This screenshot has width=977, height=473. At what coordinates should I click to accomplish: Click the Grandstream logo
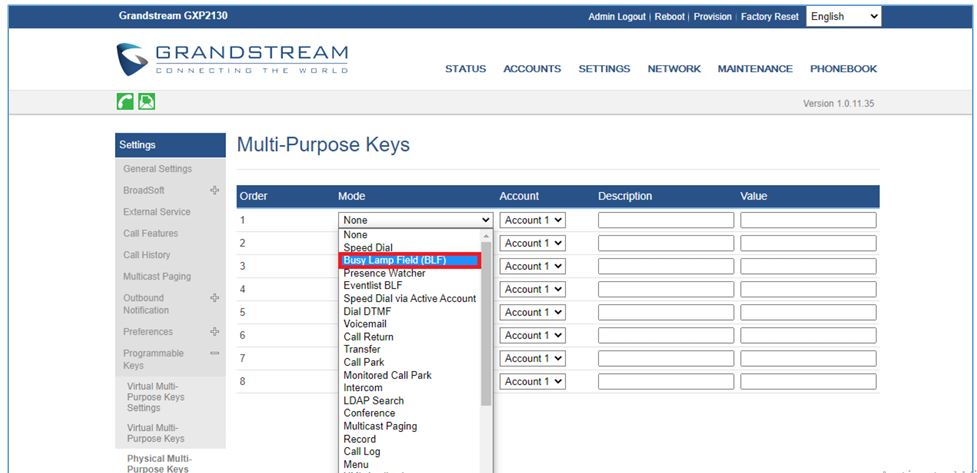pos(231,58)
